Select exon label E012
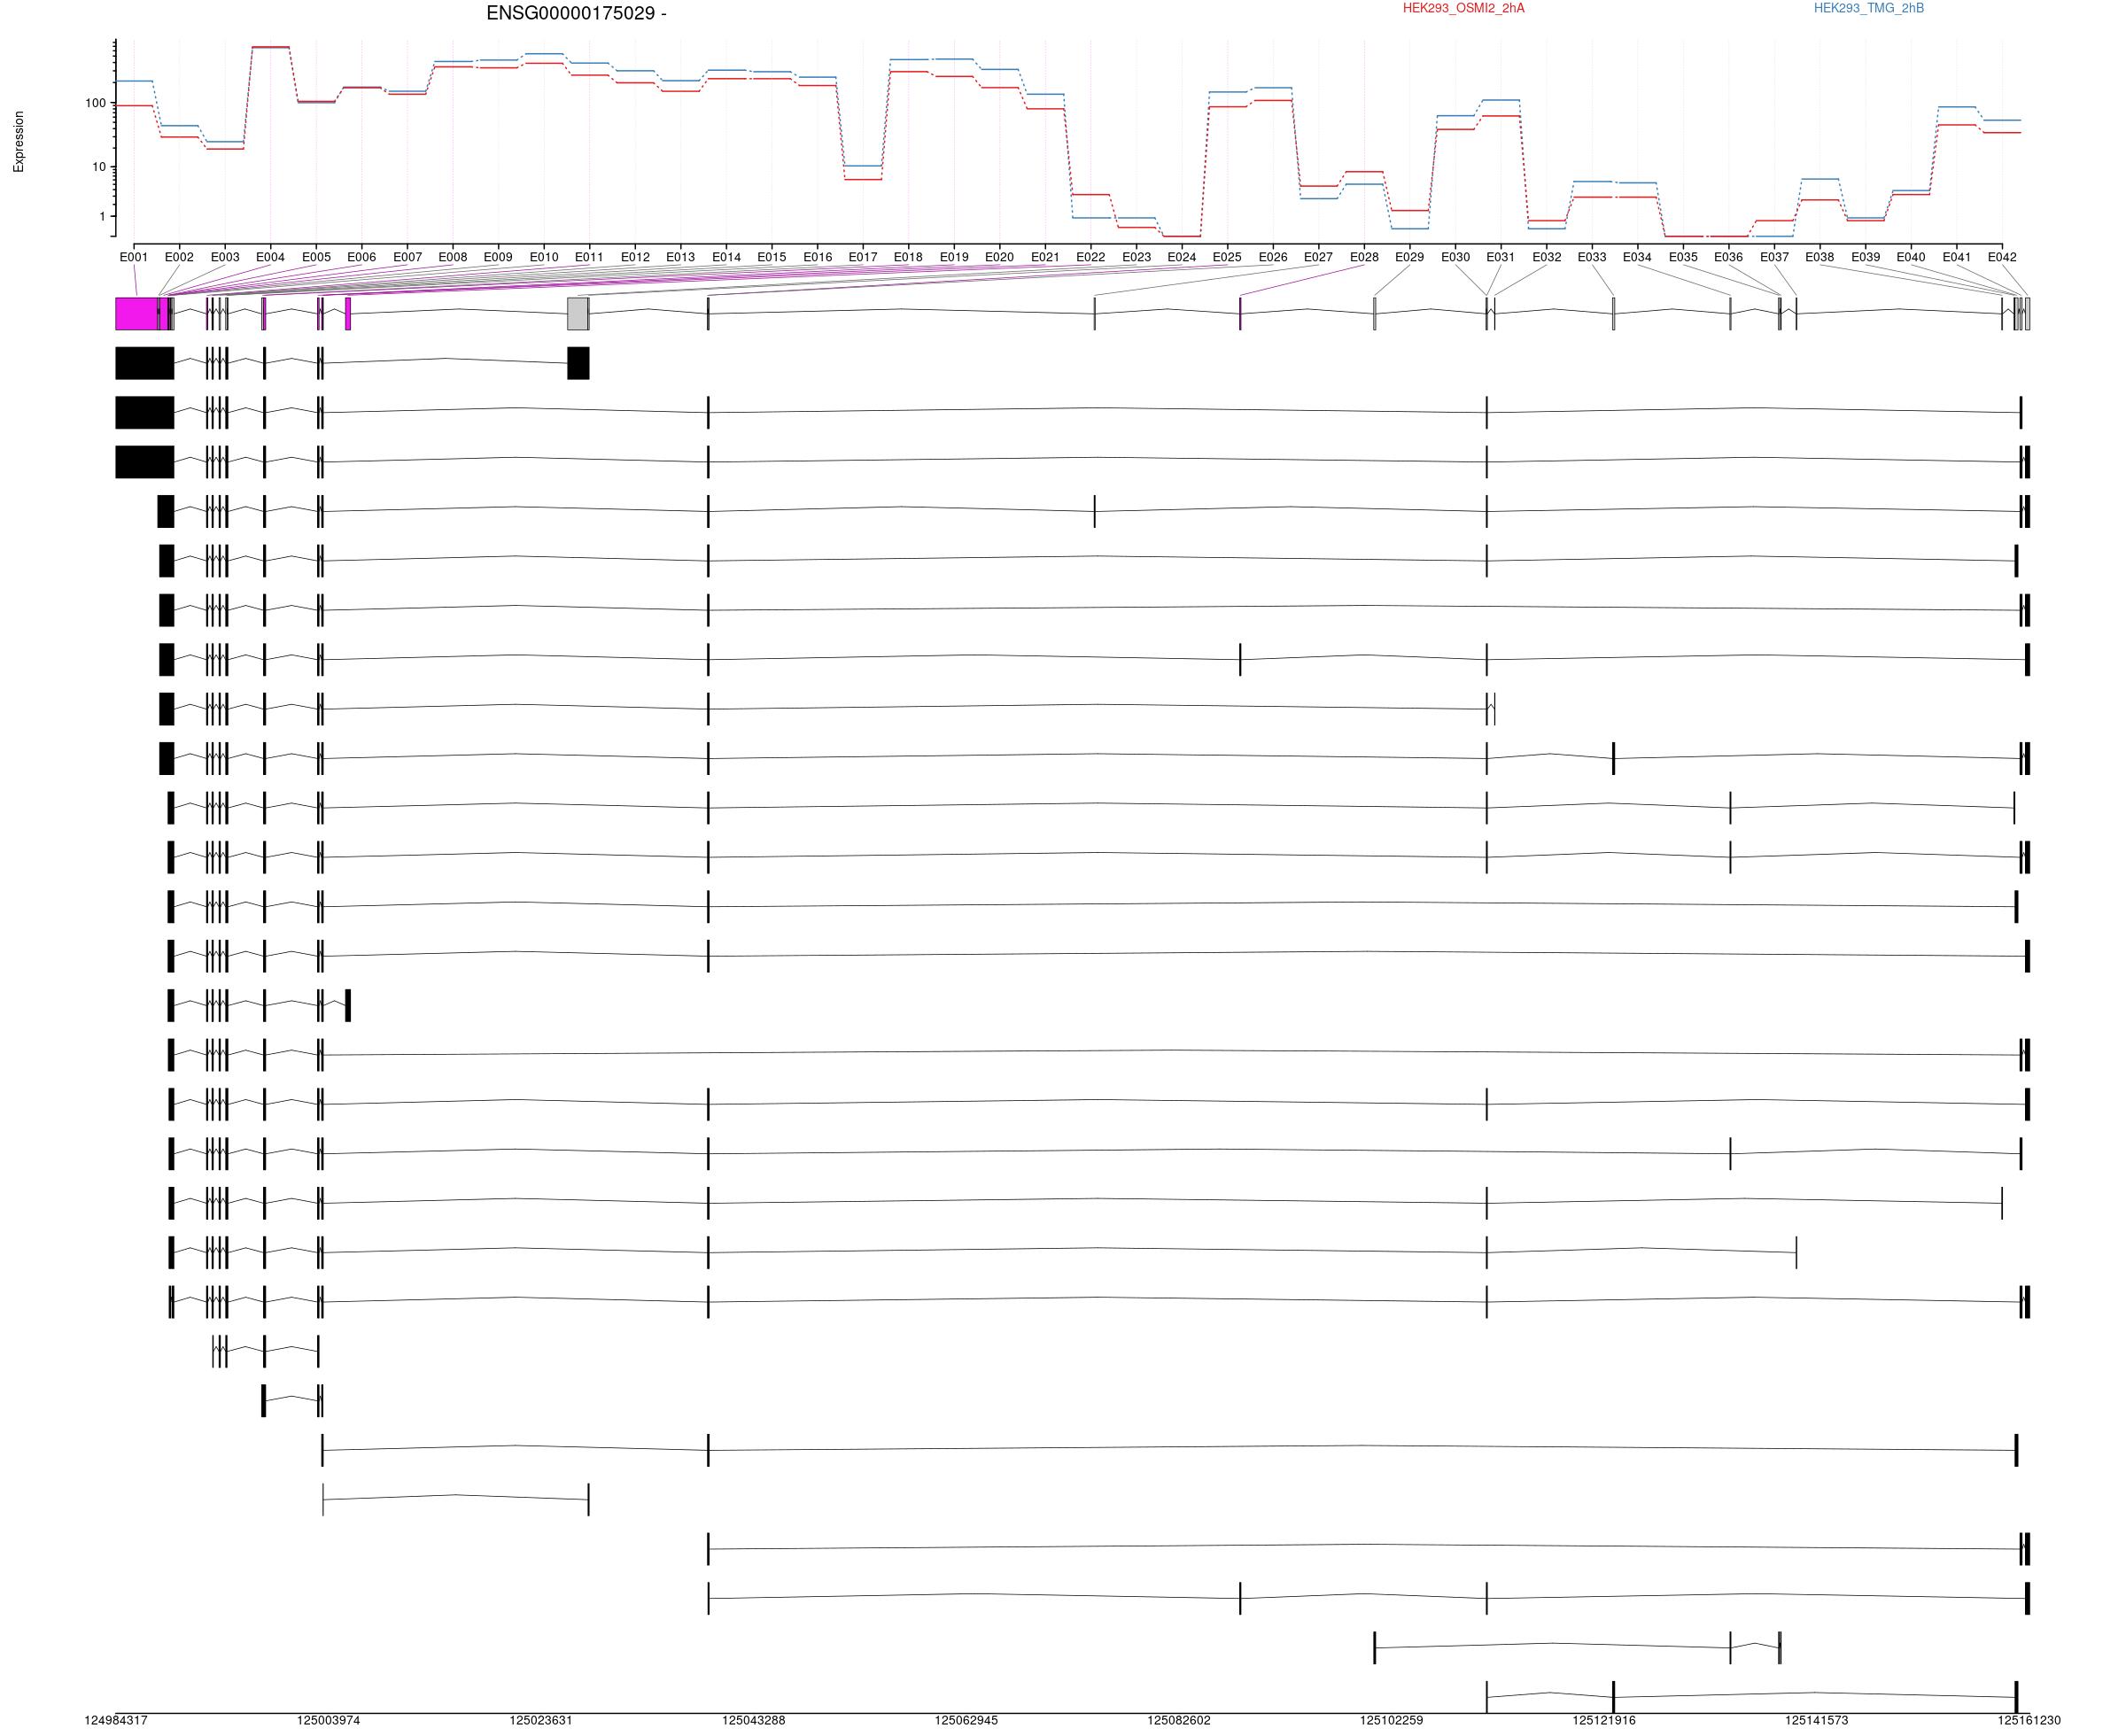The width and height of the screenshot is (2126, 1736). point(635,257)
